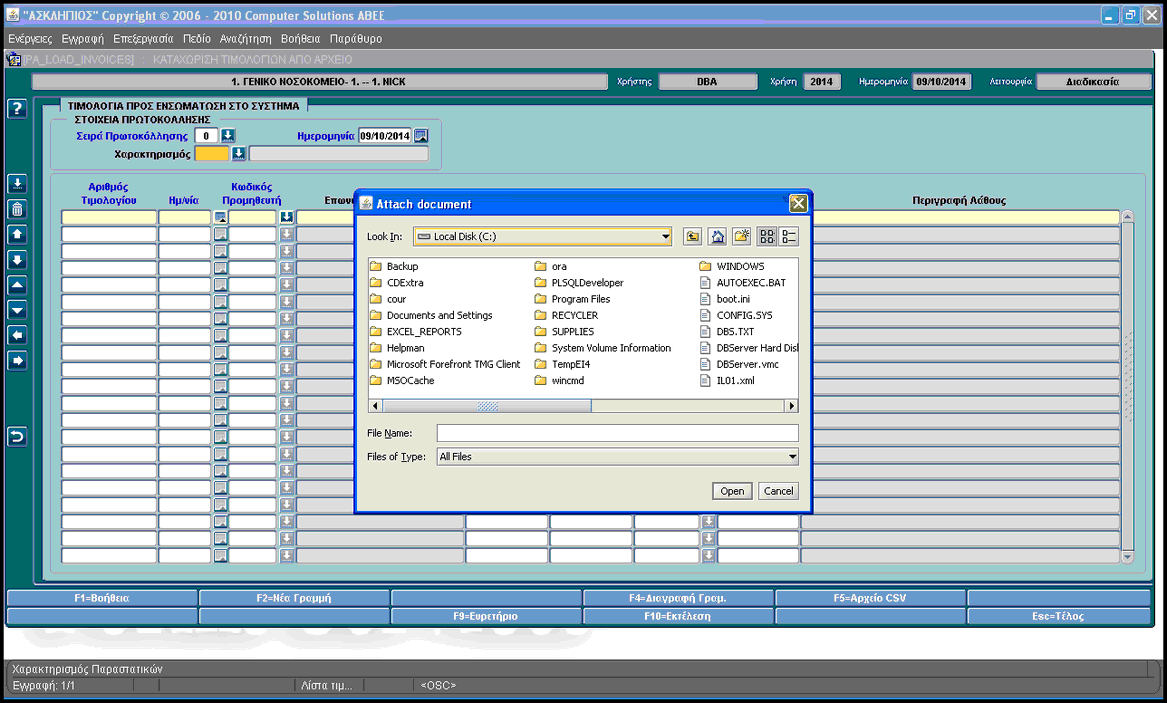Image resolution: width=1167 pixels, height=703 pixels.
Task: Select the PLSQLDeveloper folder
Action: coord(580,283)
